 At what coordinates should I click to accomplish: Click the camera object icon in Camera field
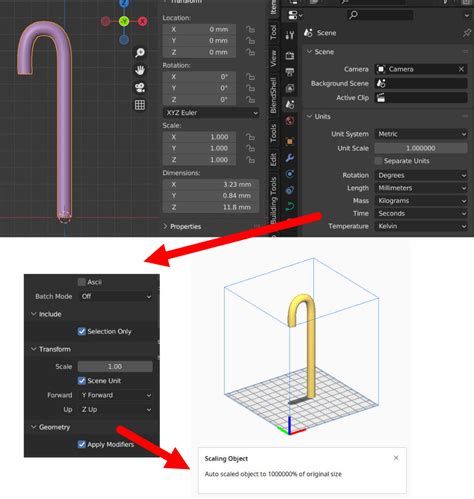pos(381,69)
